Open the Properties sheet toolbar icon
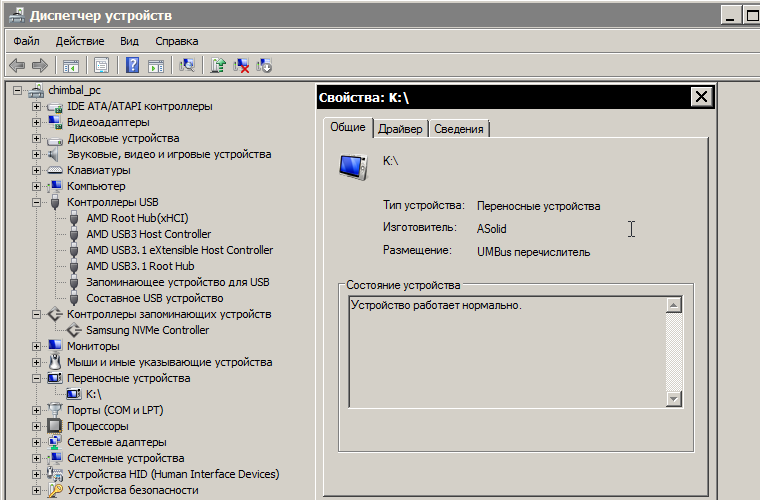The image size is (760, 500). 101,66
